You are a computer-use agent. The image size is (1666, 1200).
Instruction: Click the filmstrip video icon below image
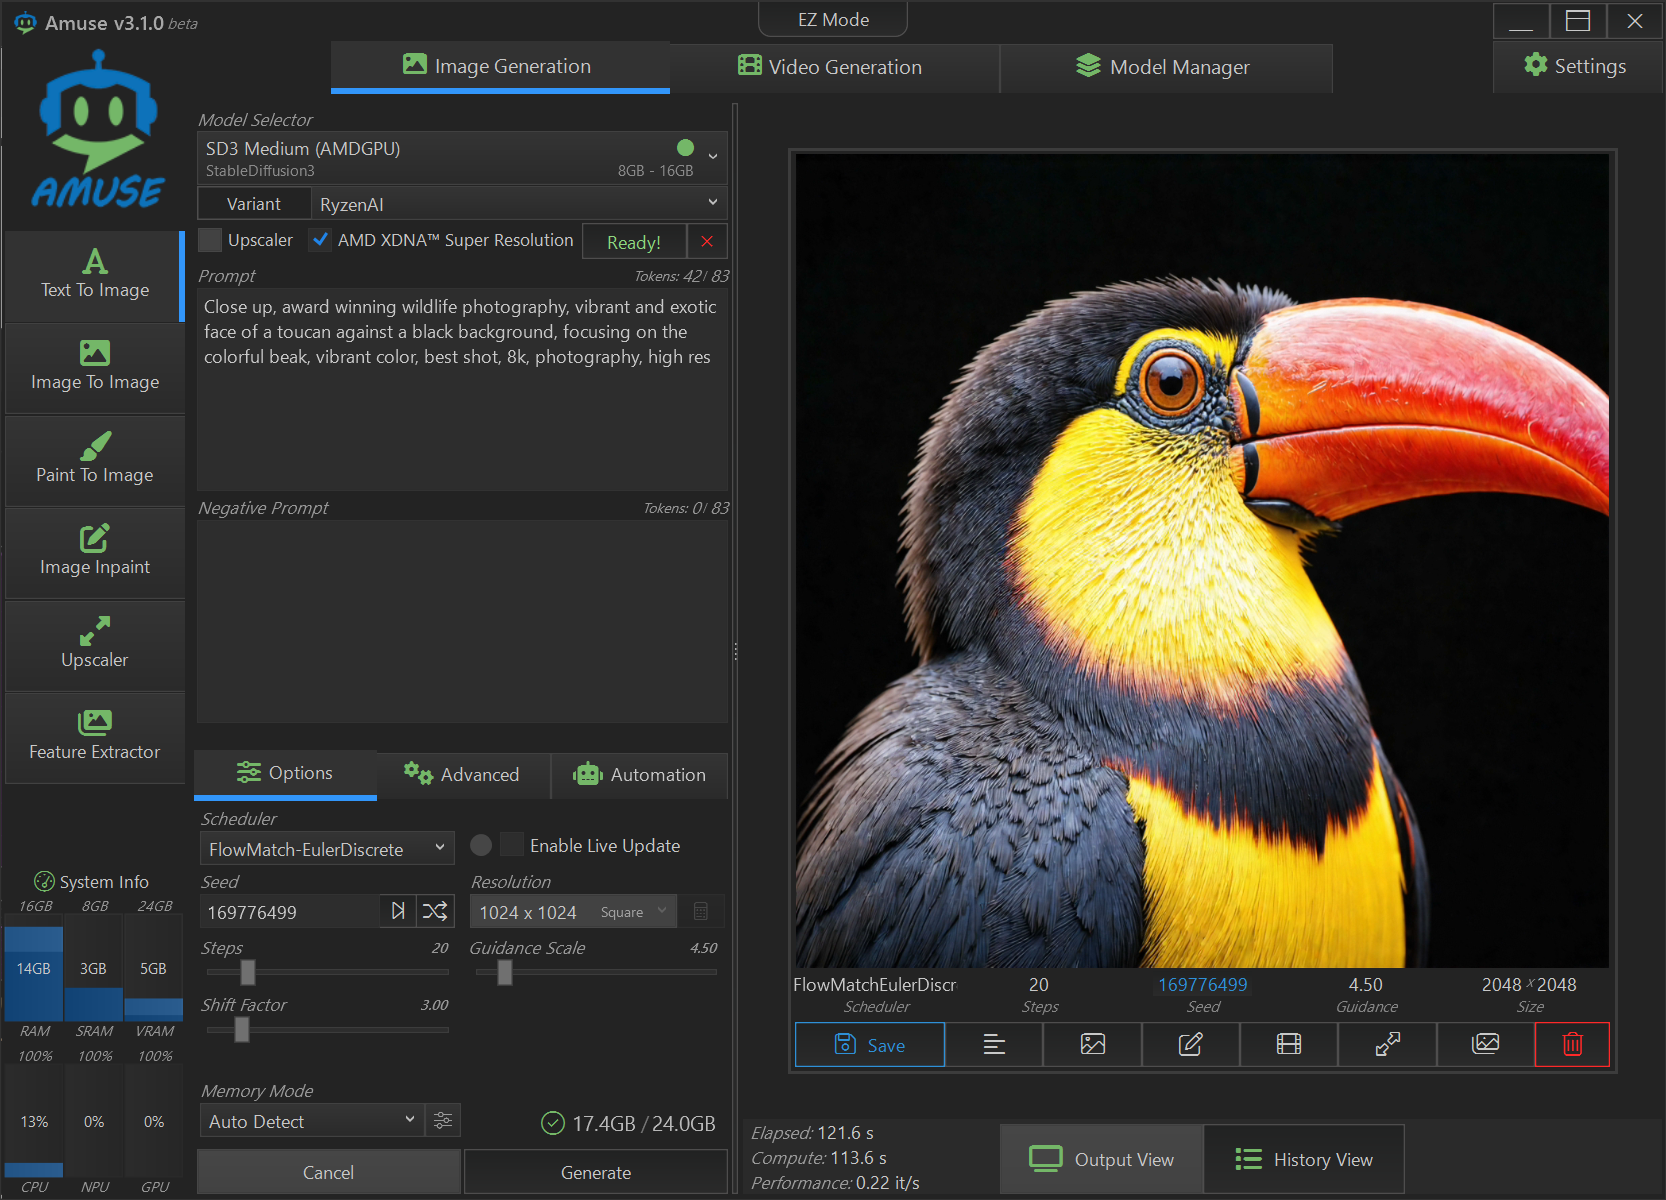(1288, 1044)
